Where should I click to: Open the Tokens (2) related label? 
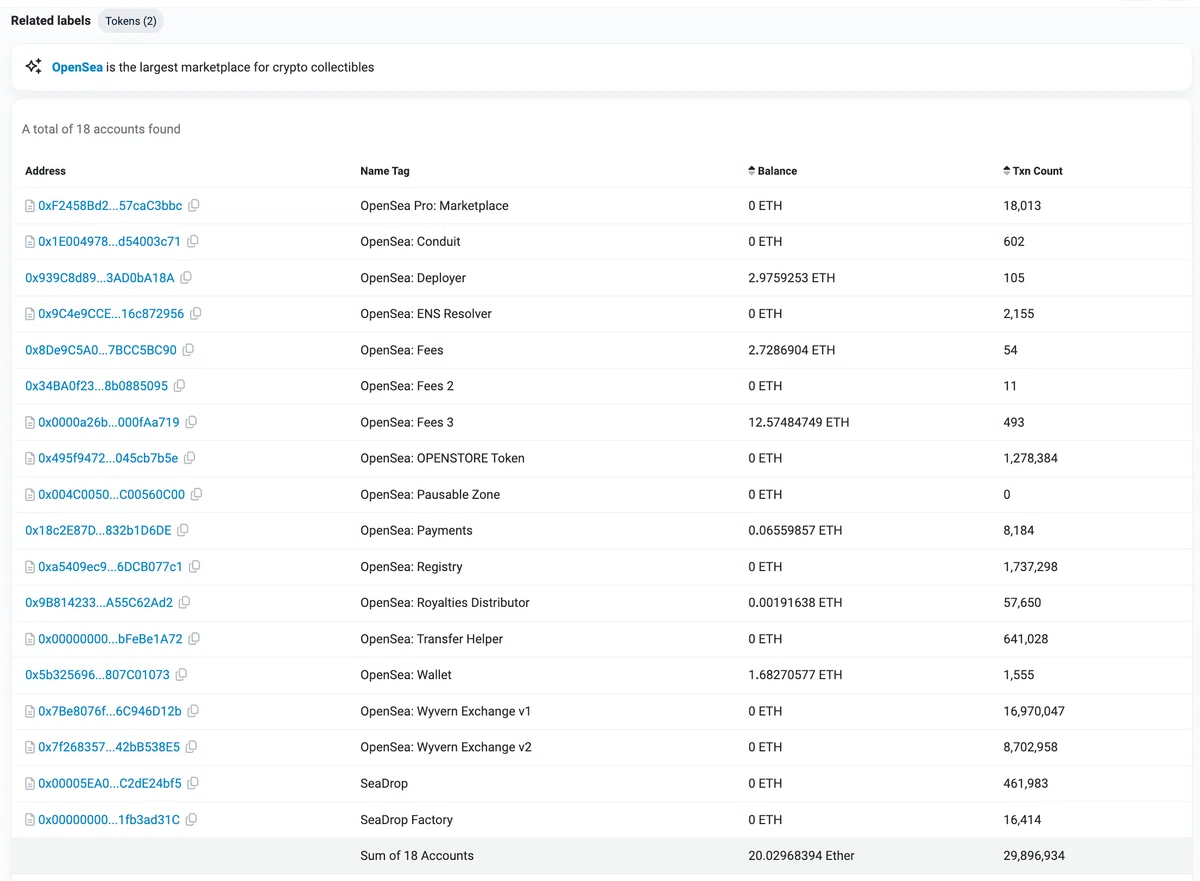131,21
